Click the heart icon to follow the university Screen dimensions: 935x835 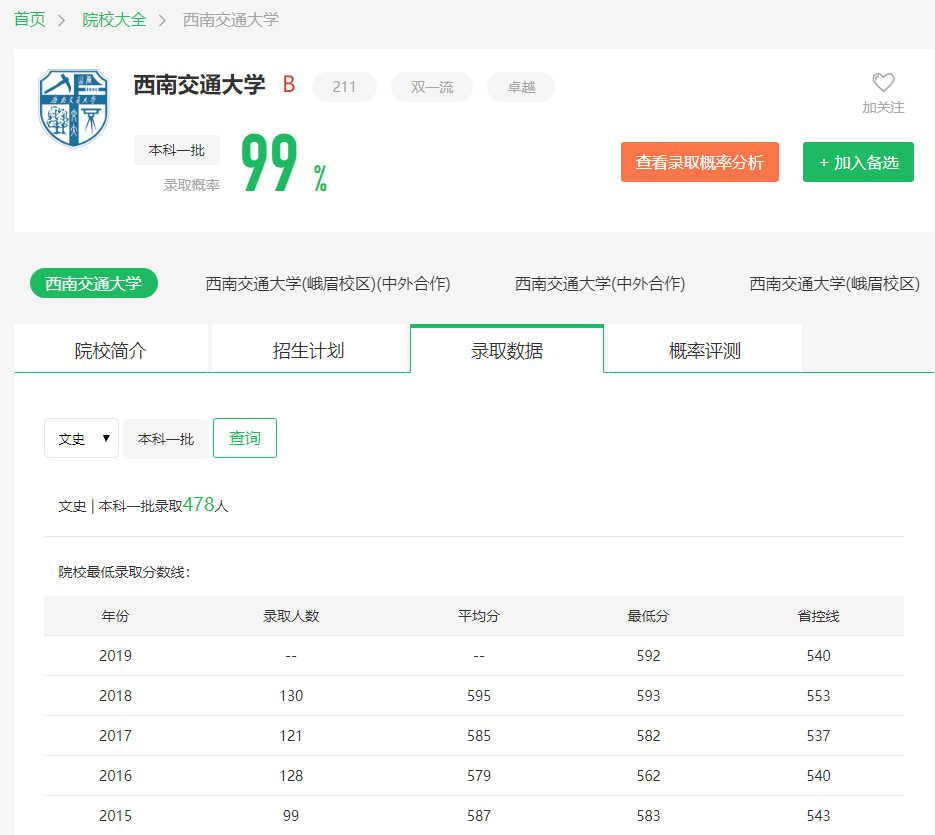tap(883, 82)
